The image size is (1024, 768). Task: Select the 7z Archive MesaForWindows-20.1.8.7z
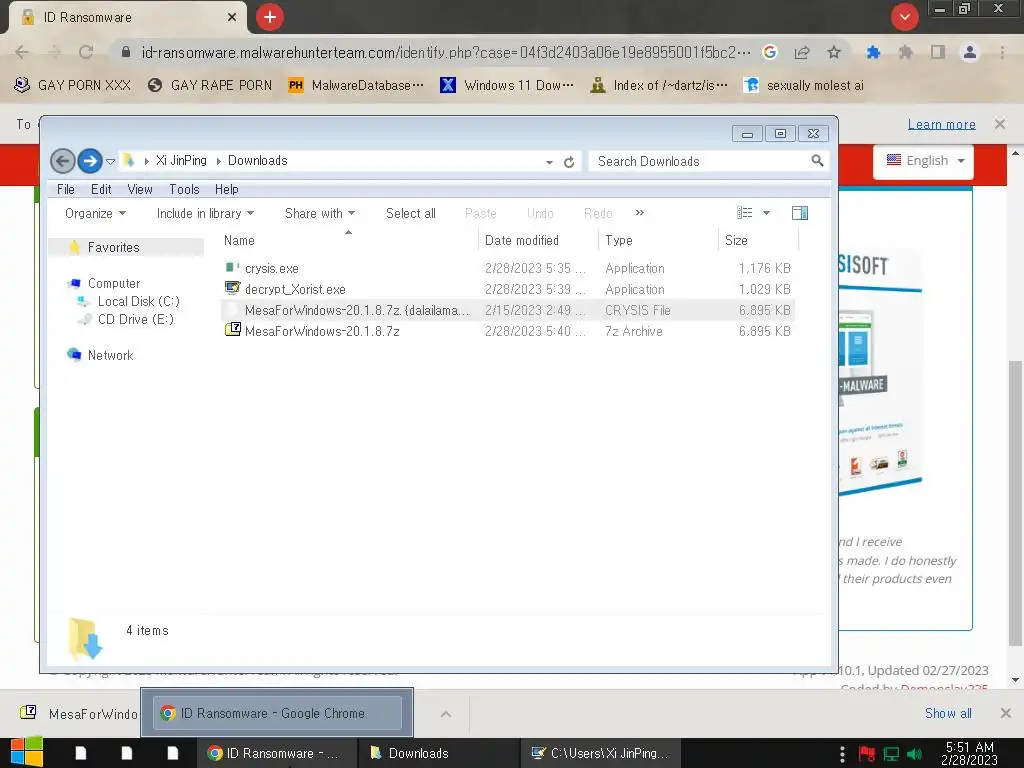(x=508, y=331)
